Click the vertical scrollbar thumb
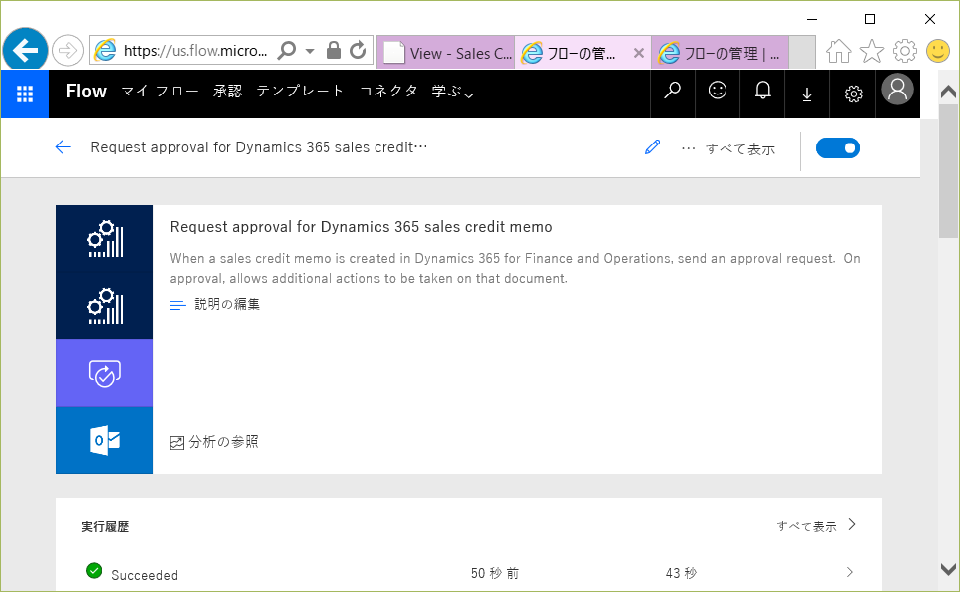This screenshot has width=960, height=592. (x=948, y=170)
